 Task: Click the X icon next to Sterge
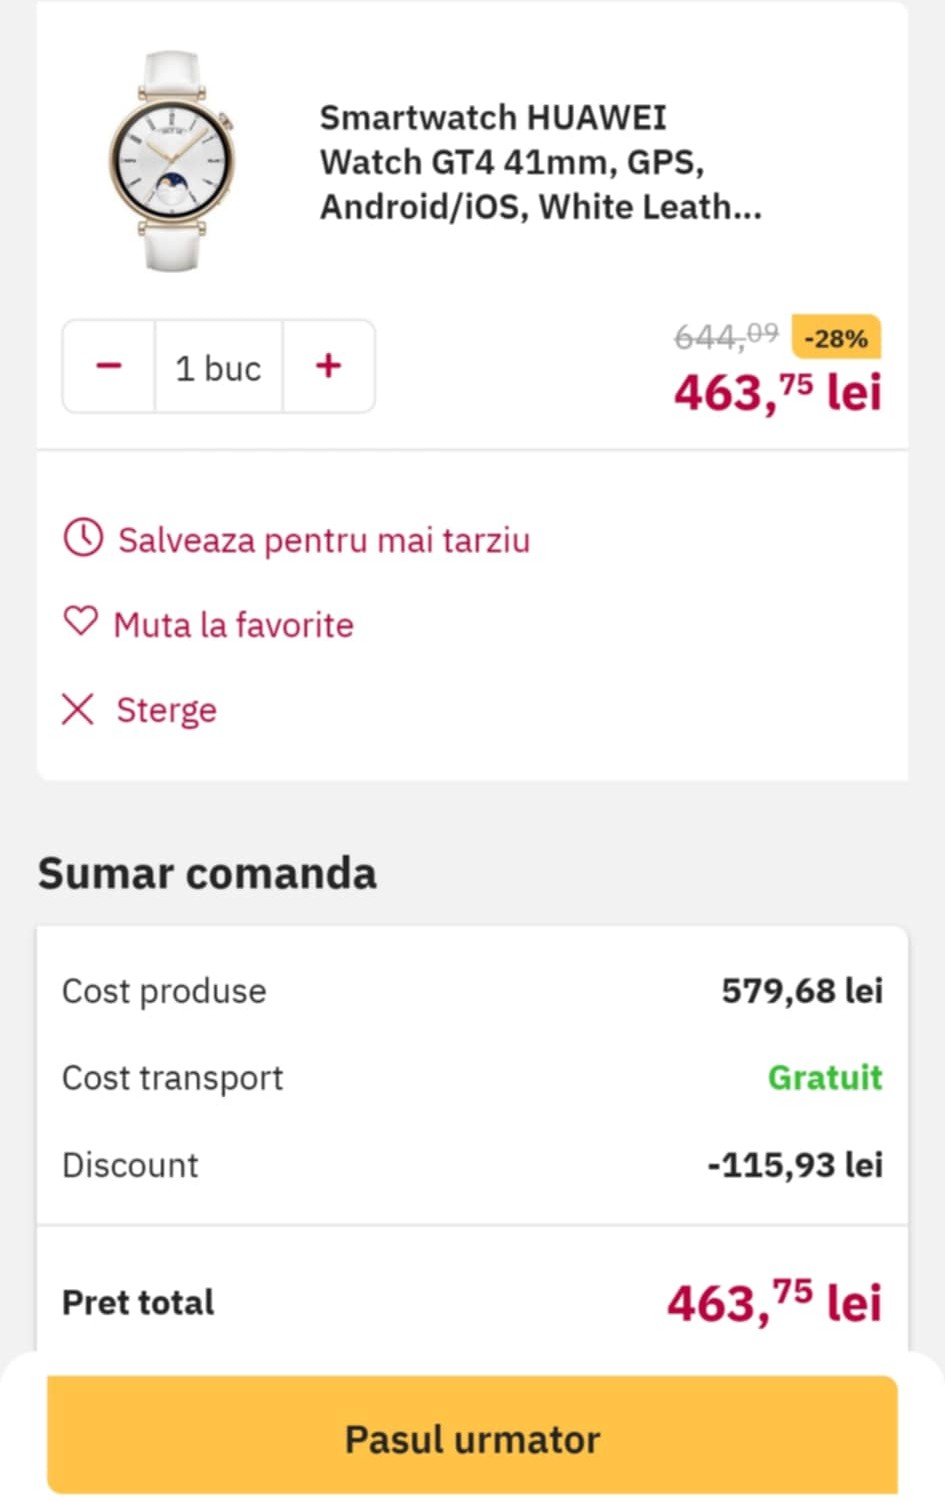pos(78,709)
